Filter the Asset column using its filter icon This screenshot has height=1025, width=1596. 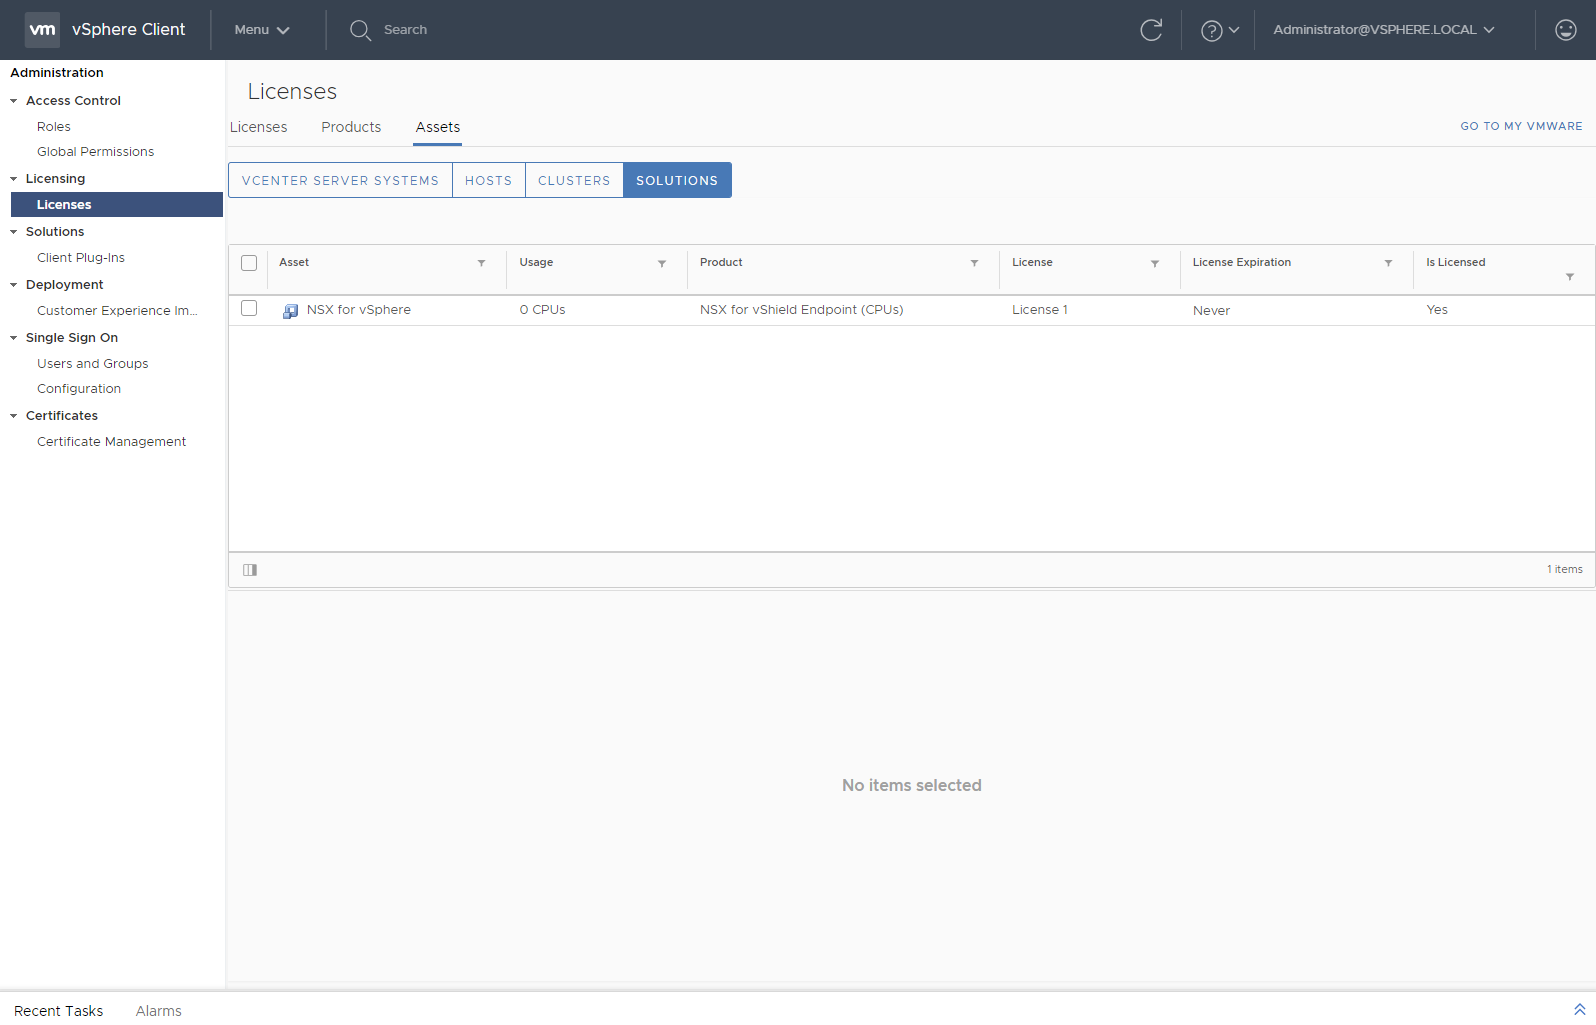(x=481, y=263)
